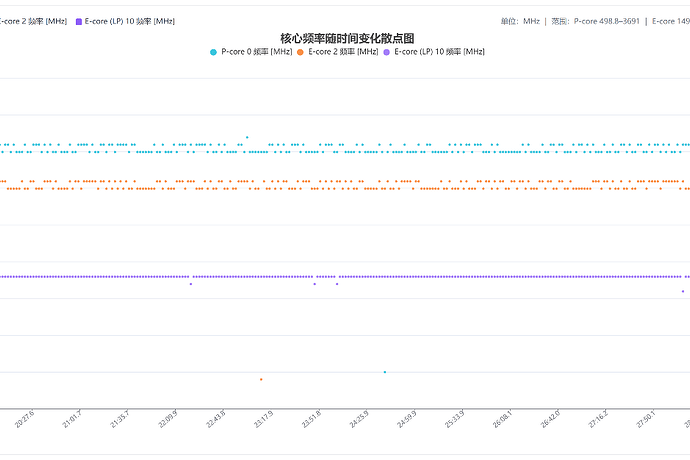
Task: Select top-left E-core (LP) 10 频率 [MHz] label
Action: 130,21
